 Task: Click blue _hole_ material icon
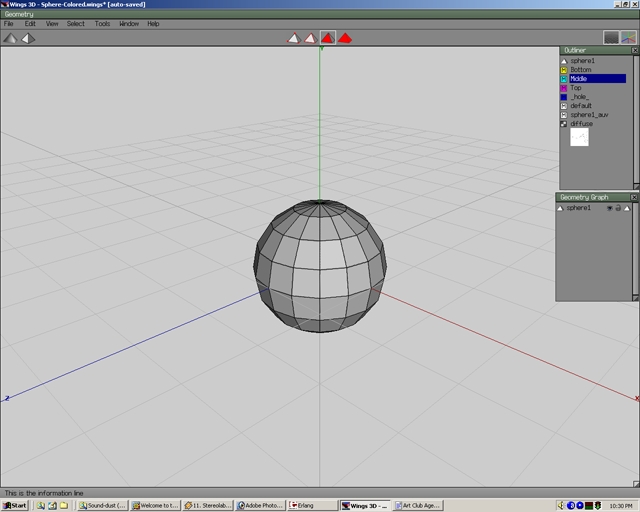coord(564,97)
